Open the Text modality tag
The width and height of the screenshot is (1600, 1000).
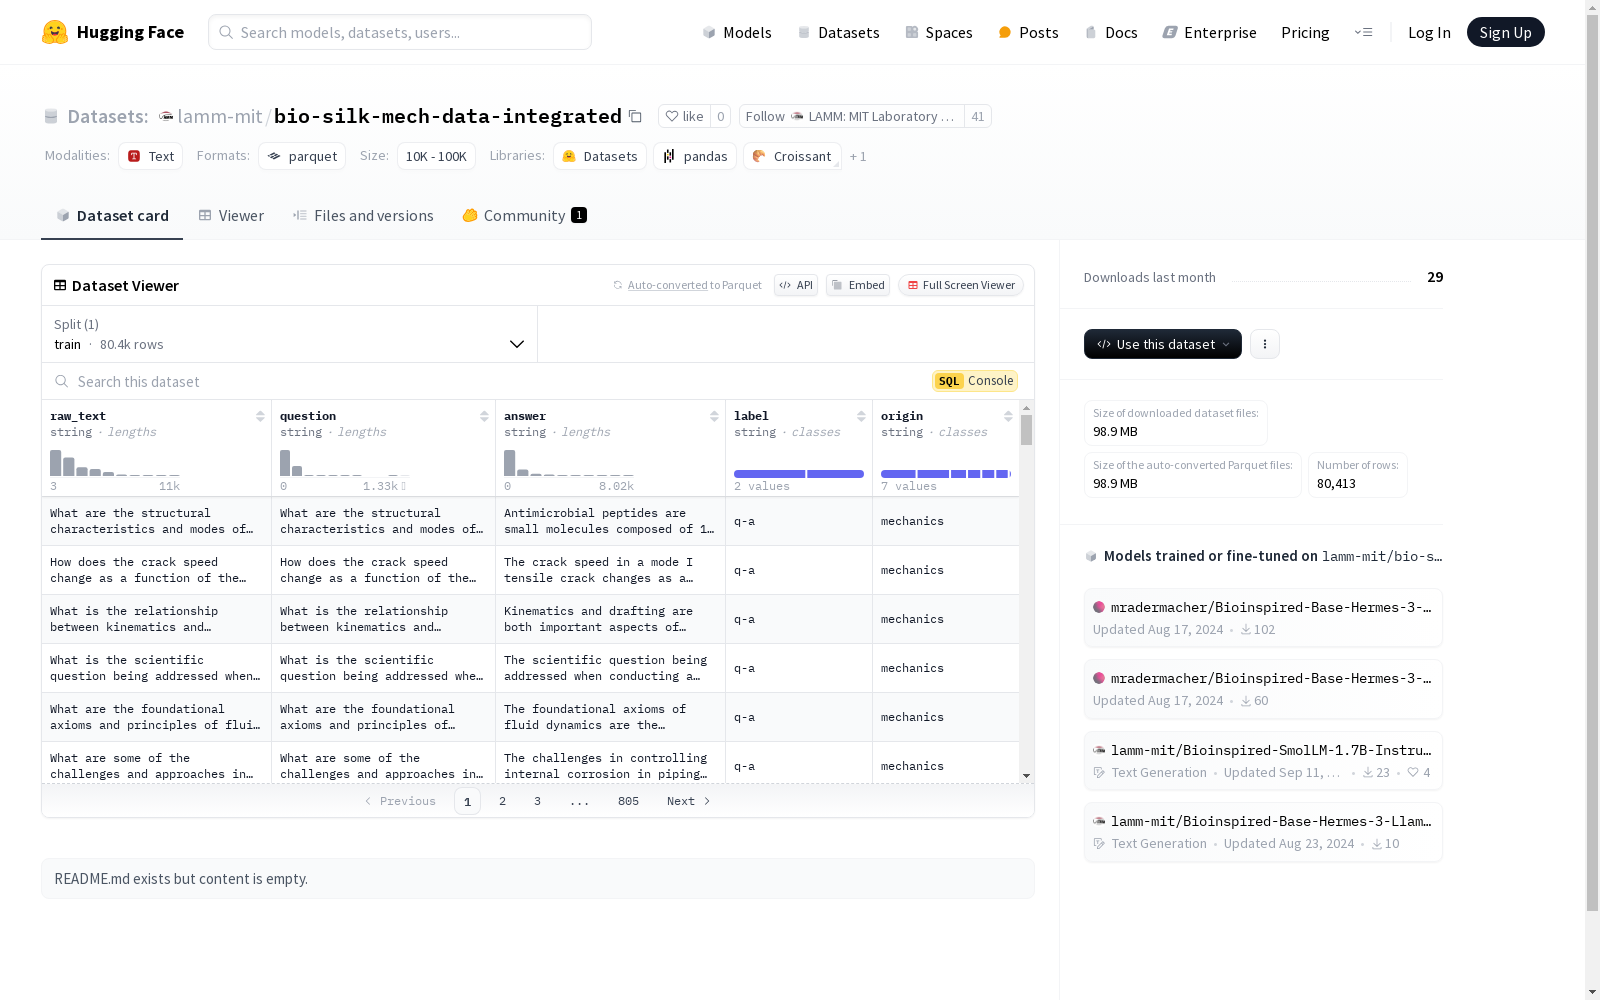151,156
